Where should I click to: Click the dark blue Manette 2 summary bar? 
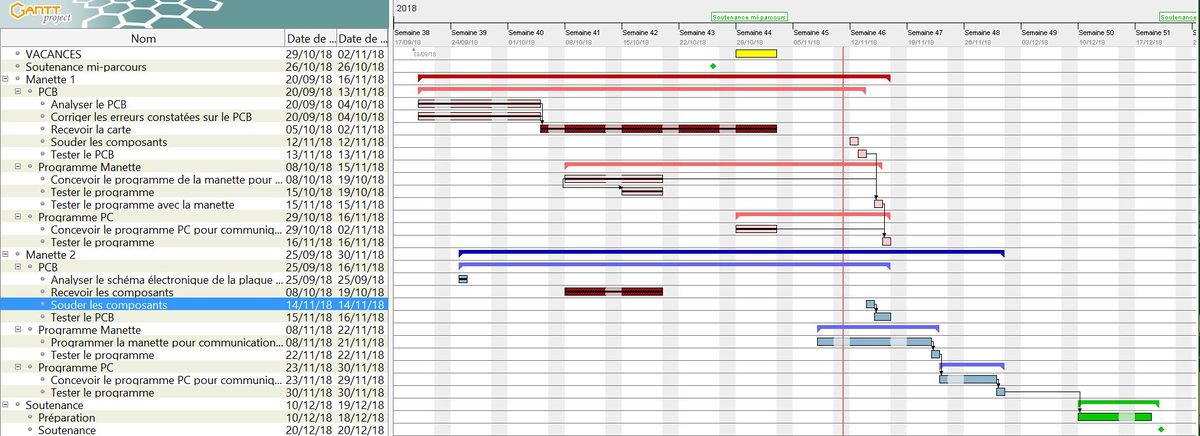point(731,253)
